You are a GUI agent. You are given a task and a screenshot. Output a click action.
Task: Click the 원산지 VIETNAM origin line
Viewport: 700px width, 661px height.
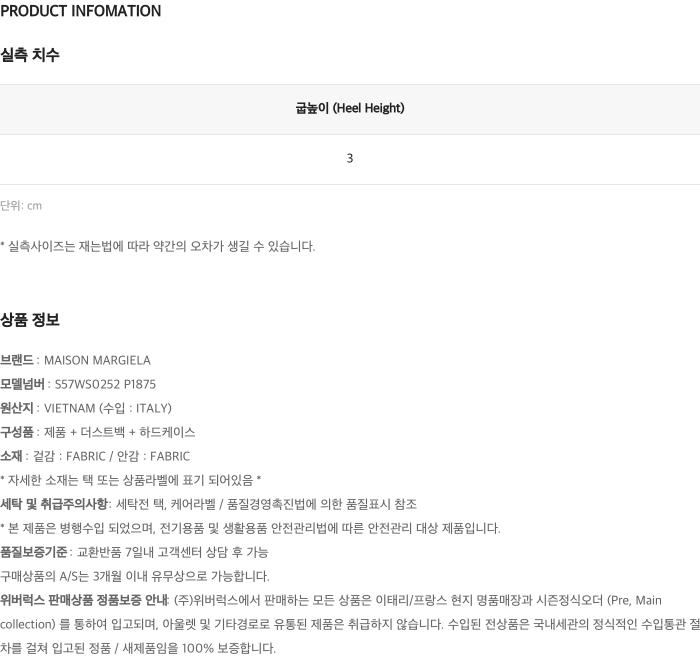(x=86, y=408)
